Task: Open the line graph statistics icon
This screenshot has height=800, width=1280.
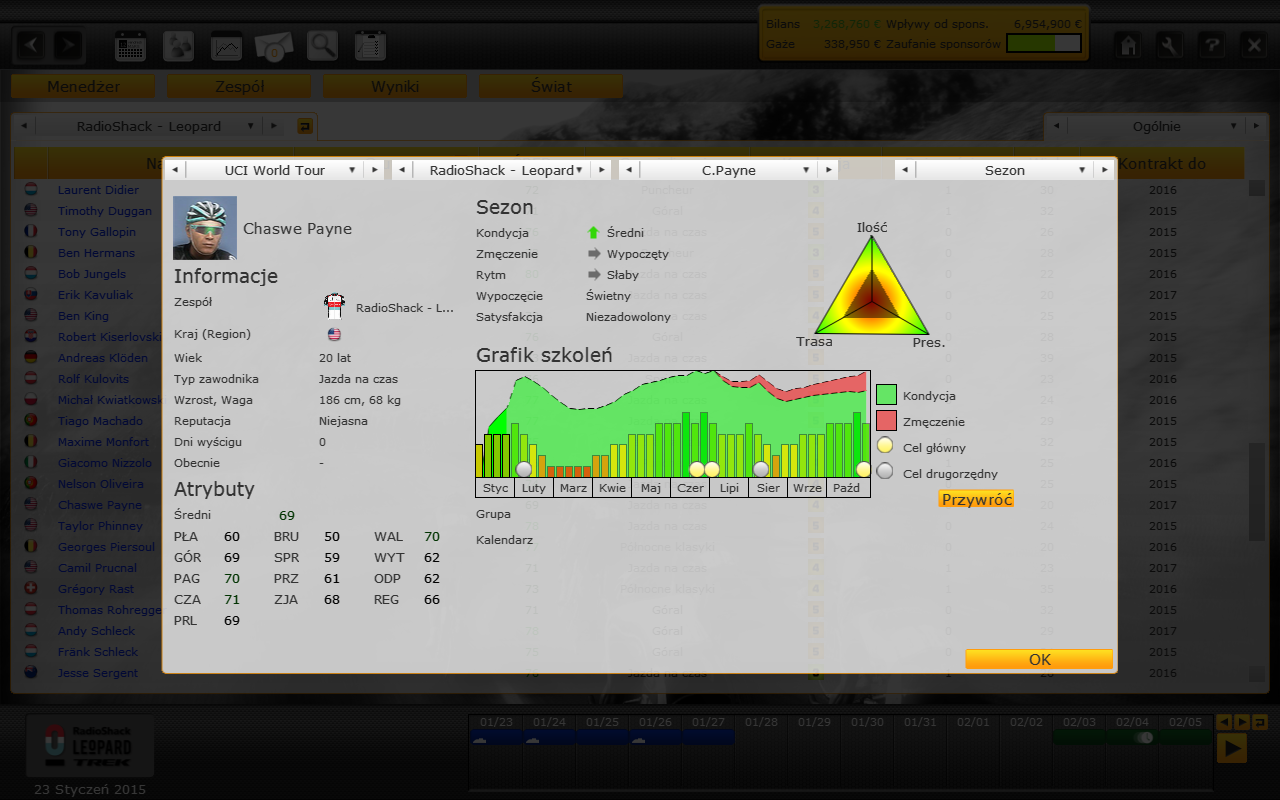Action: point(226,46)
